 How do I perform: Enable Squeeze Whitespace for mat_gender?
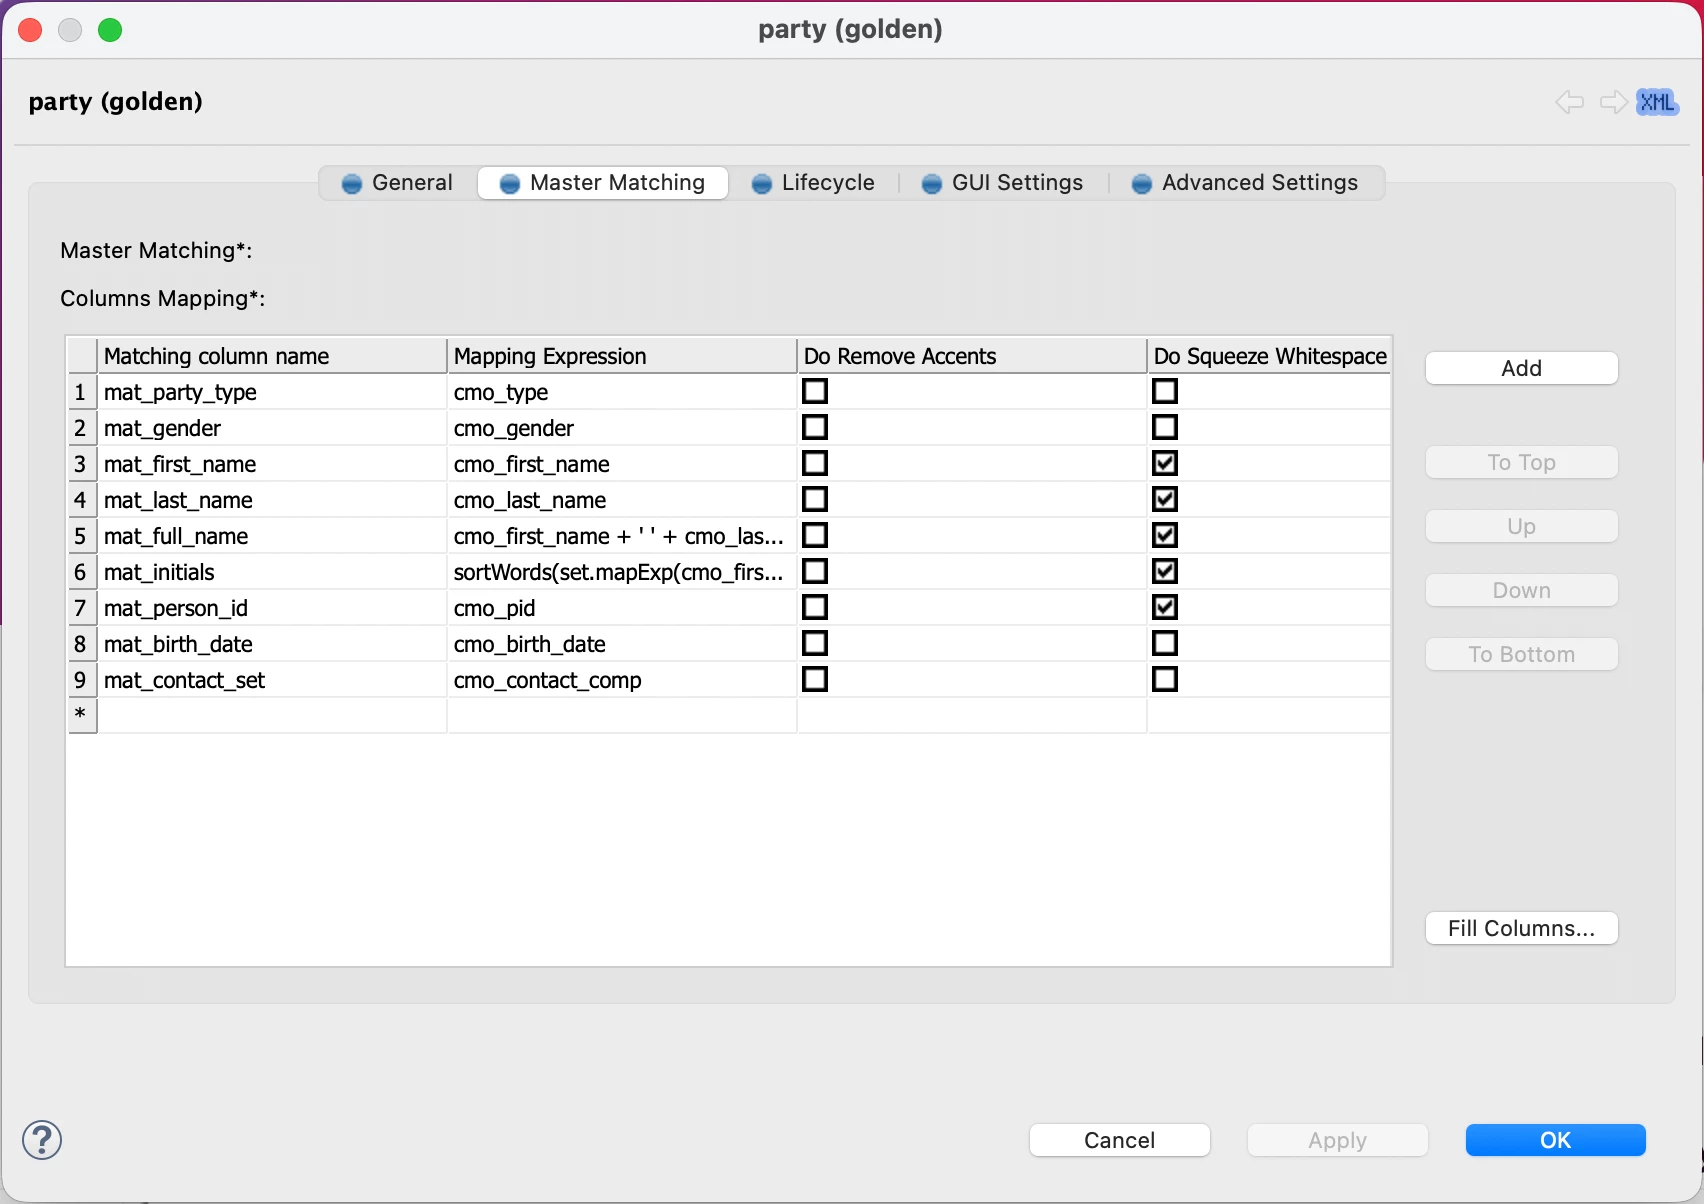tap(1166, 427)
